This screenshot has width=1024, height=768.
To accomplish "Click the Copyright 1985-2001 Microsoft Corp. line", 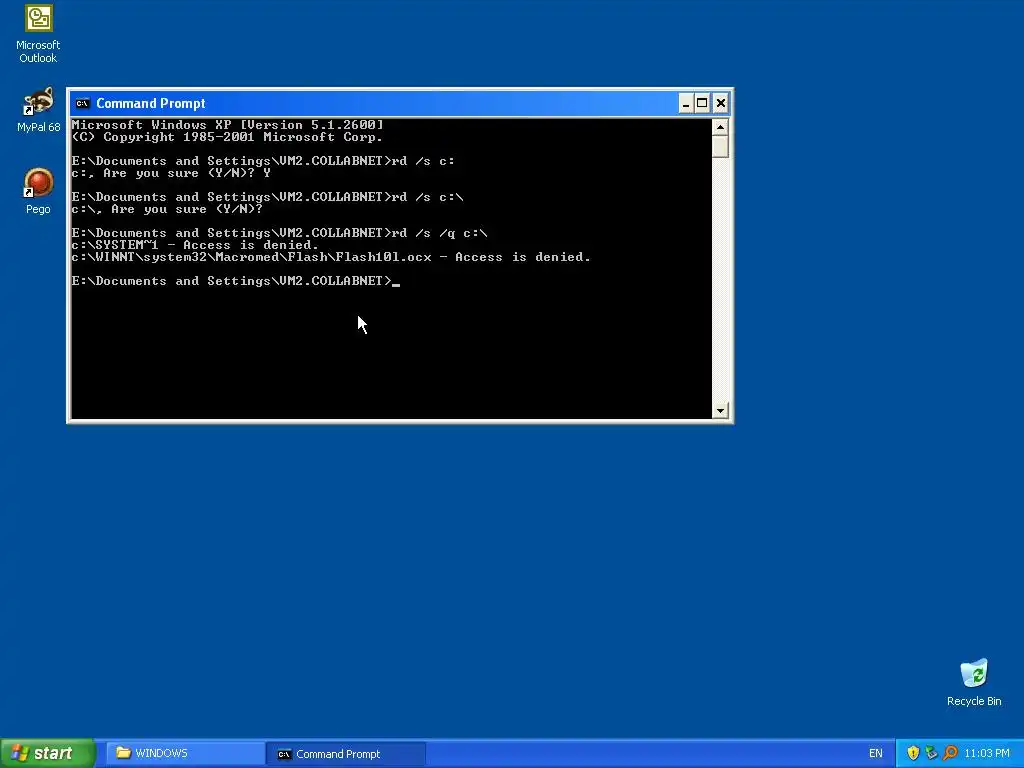I will click(227, 136).
